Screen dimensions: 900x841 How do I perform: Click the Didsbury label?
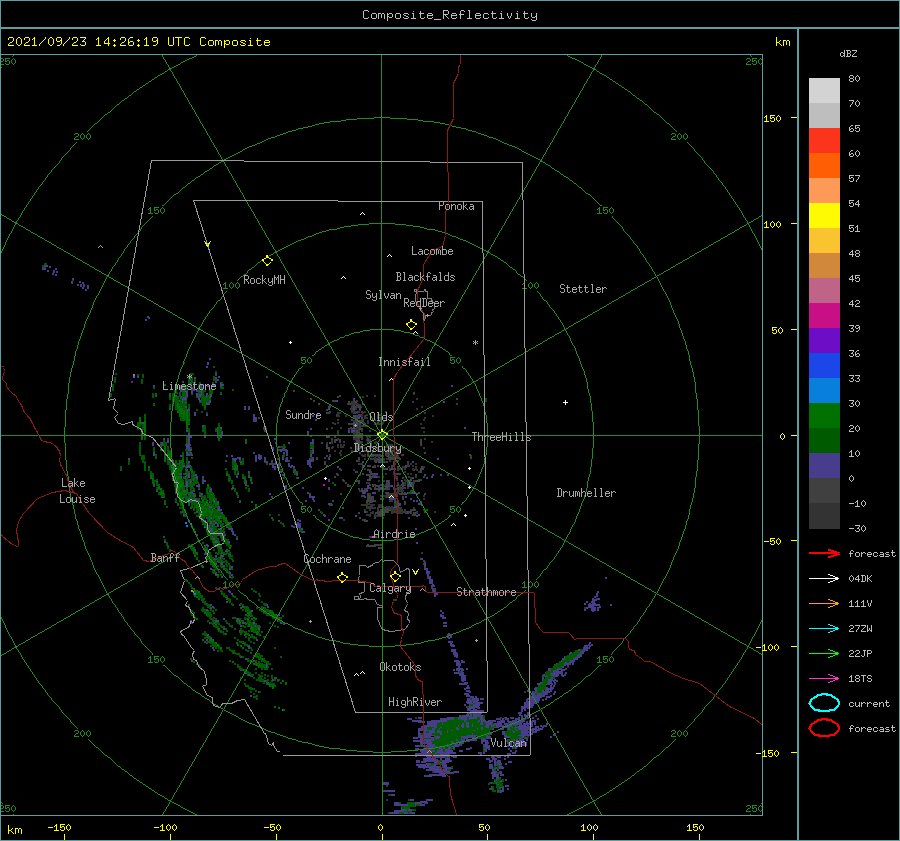point(378,448)
